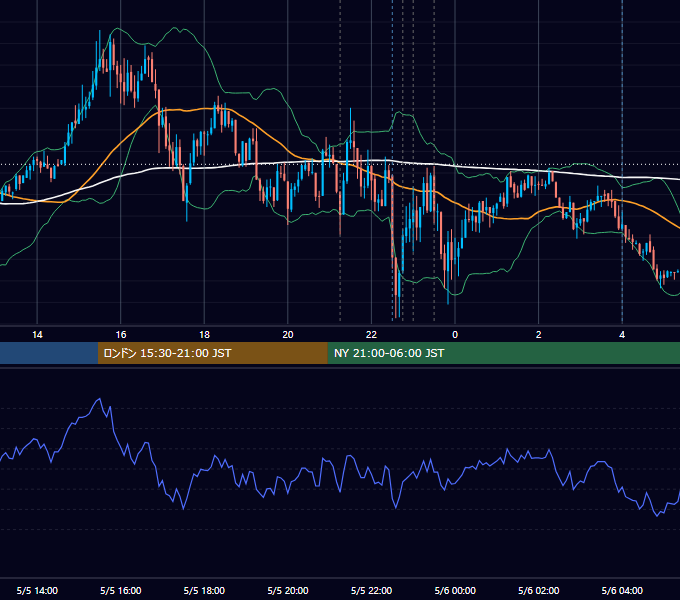Image resolution: width=680 pixels, height=600 pixels.
Task: Click the 5/5 14:00 date label
Action: (x=37, y=590)
